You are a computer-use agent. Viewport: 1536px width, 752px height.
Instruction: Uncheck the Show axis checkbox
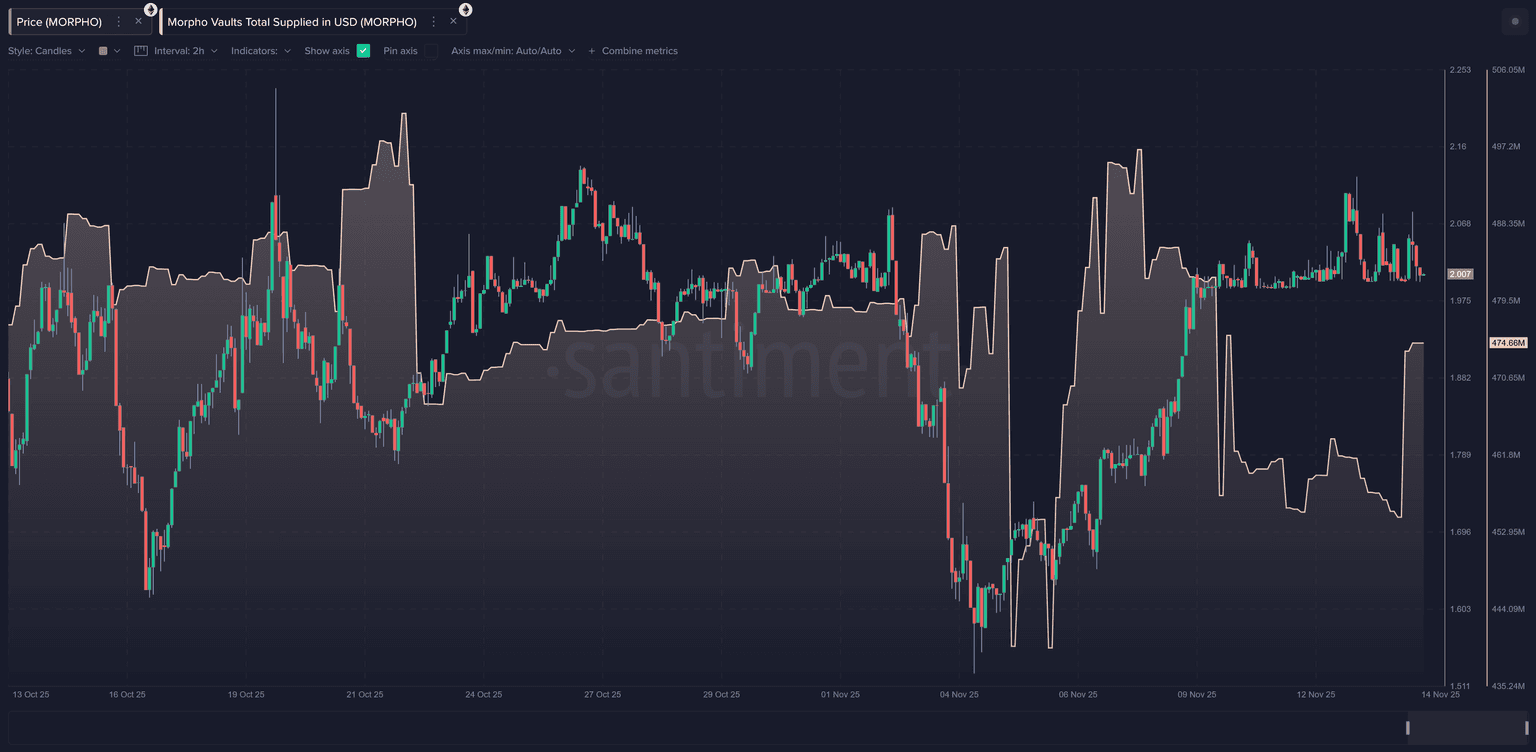363,51
